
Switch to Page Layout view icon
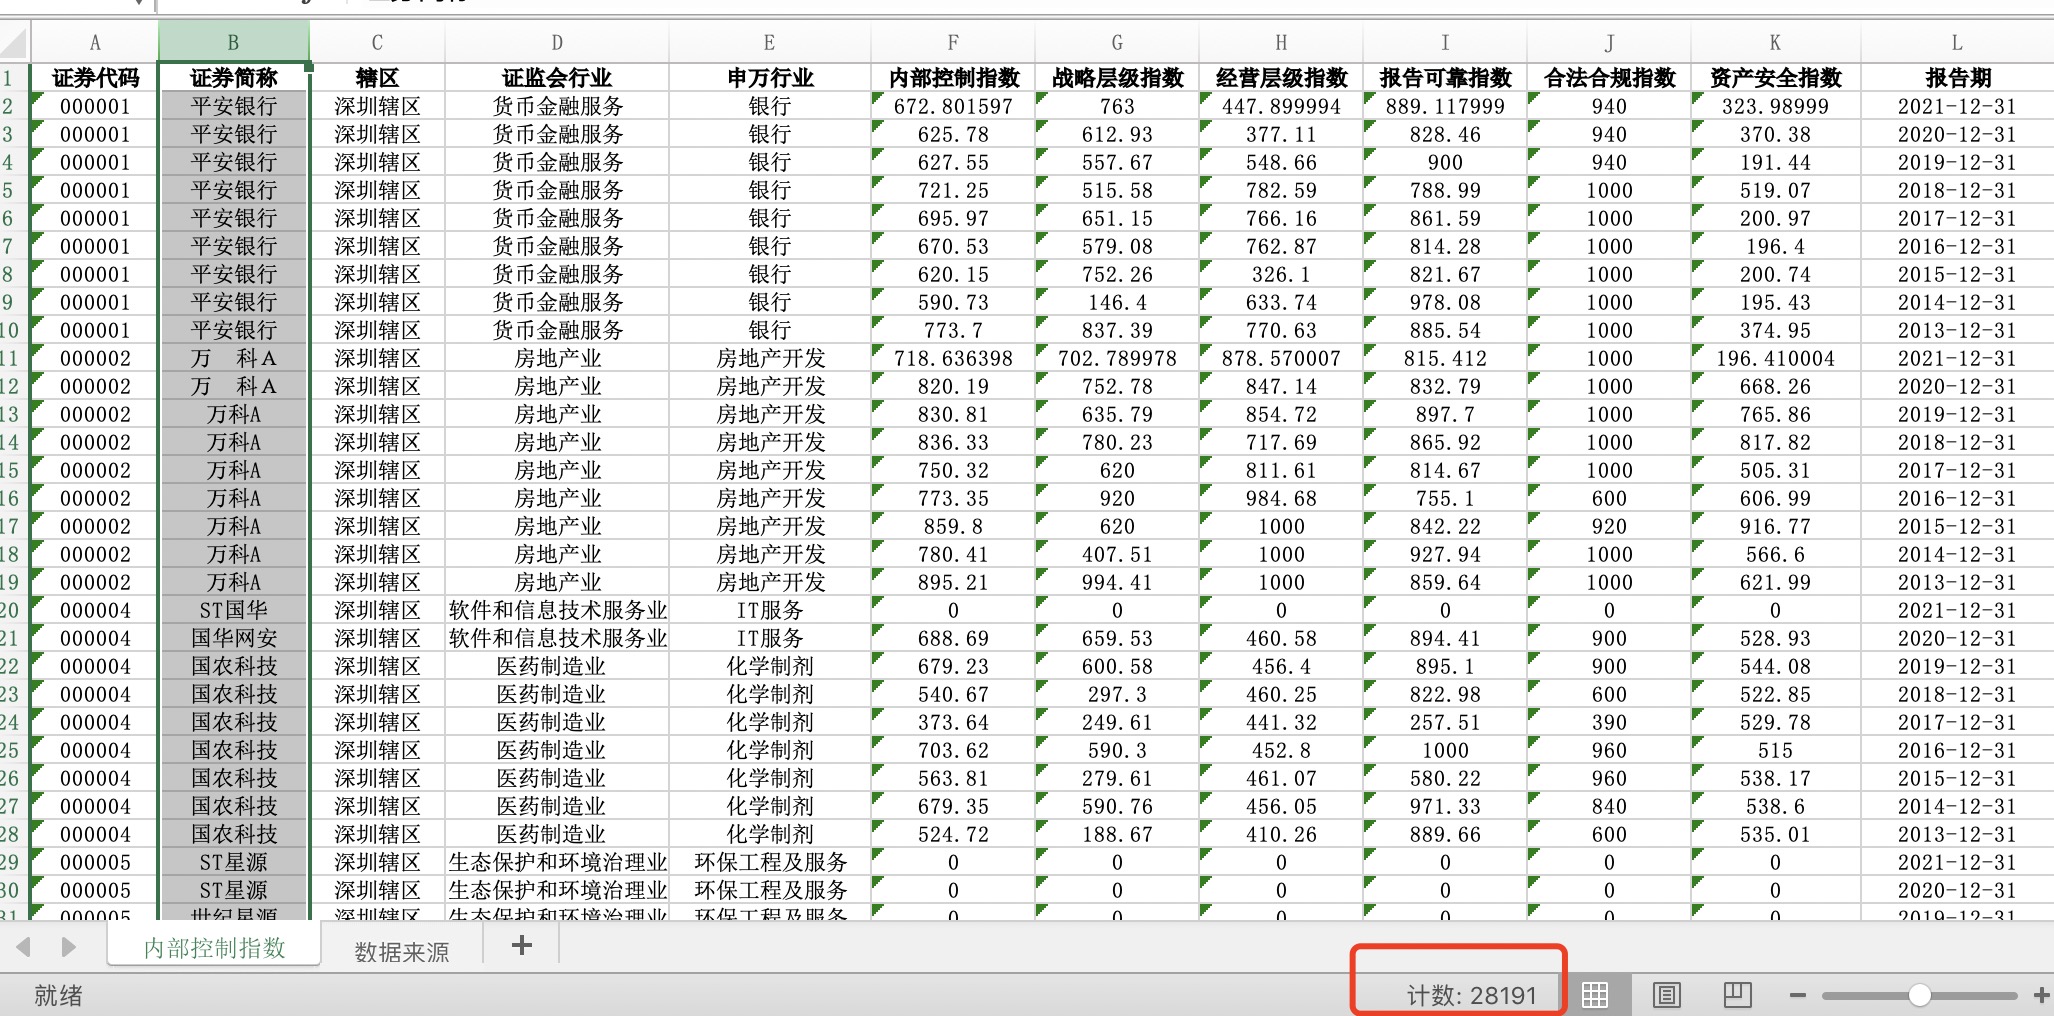1666,994
